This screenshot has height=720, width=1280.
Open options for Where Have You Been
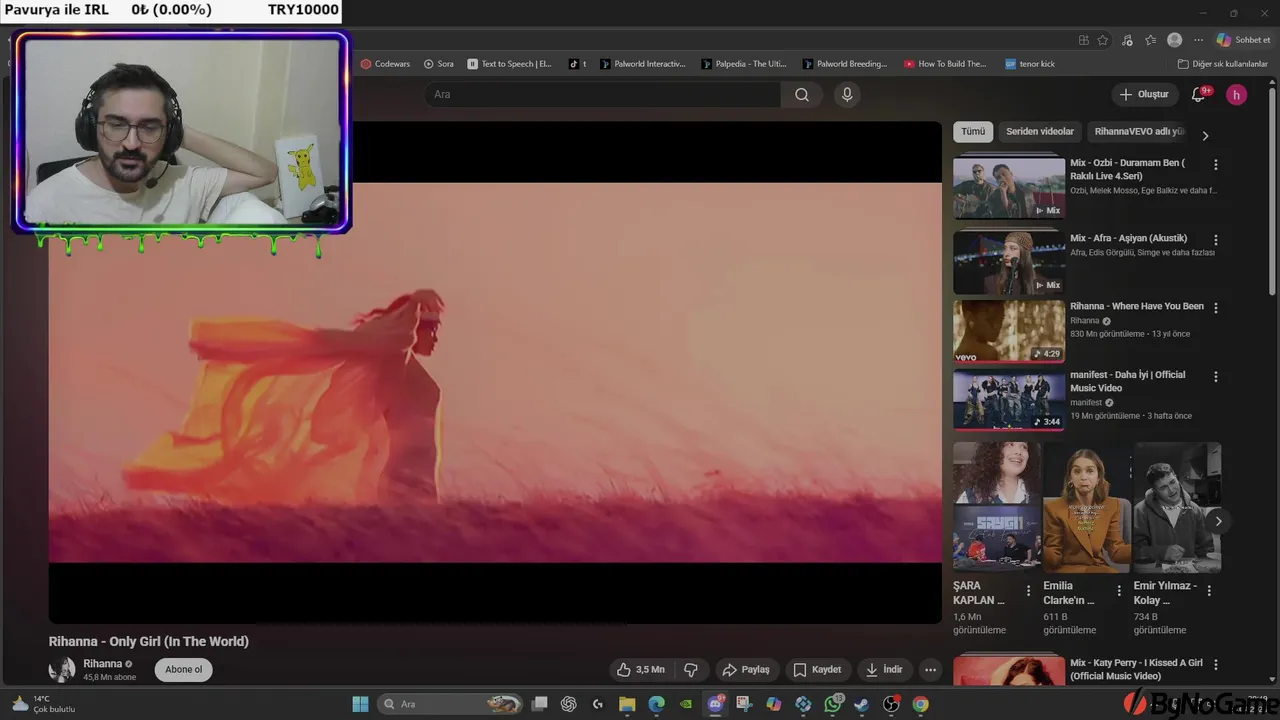pos(1216,308)
